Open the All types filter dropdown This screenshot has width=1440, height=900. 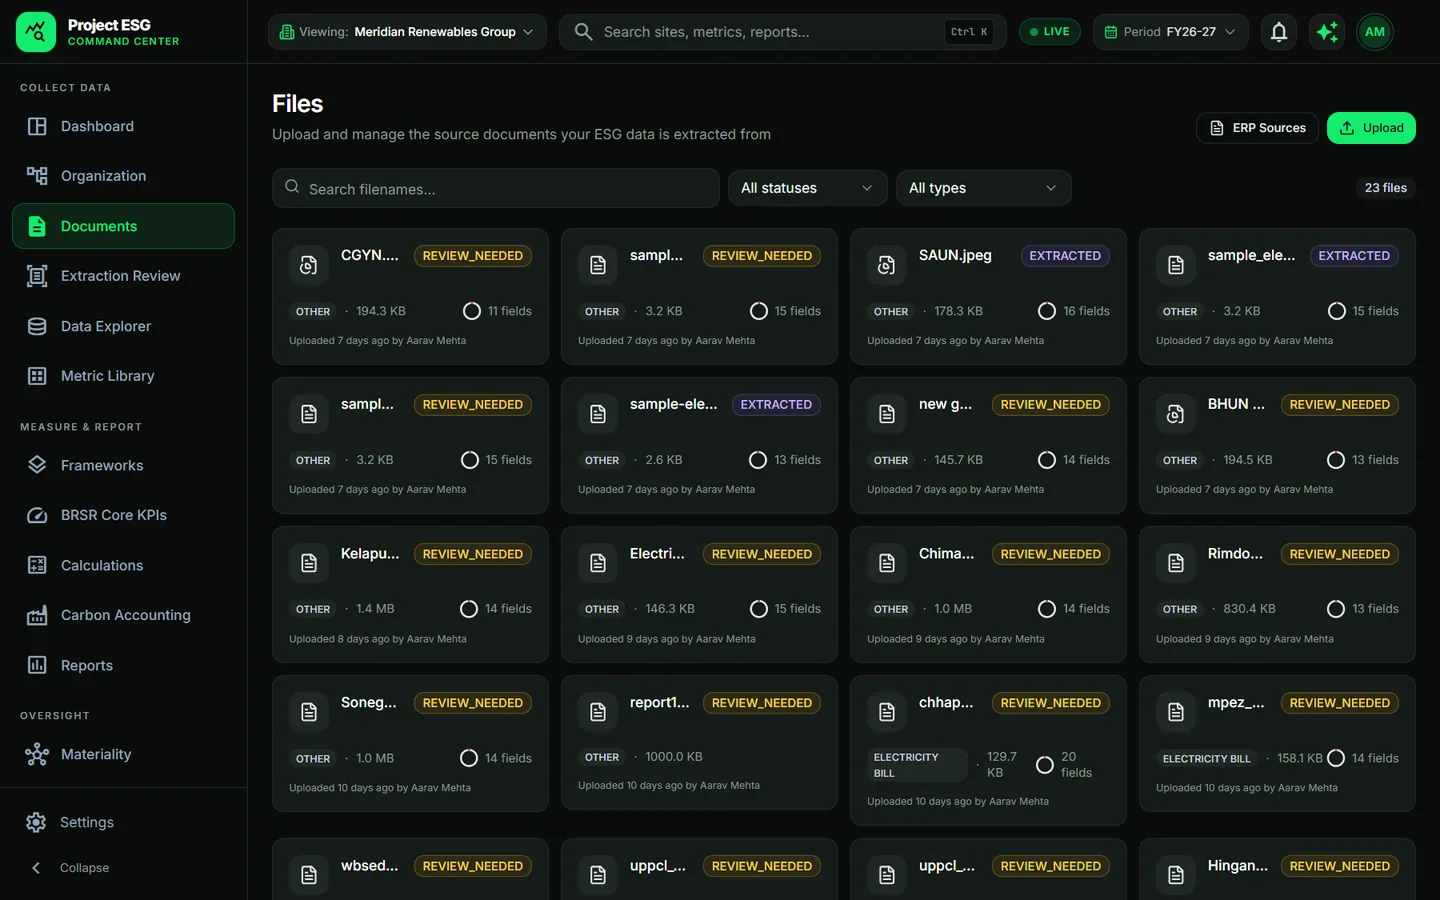[x=983, y=188]
